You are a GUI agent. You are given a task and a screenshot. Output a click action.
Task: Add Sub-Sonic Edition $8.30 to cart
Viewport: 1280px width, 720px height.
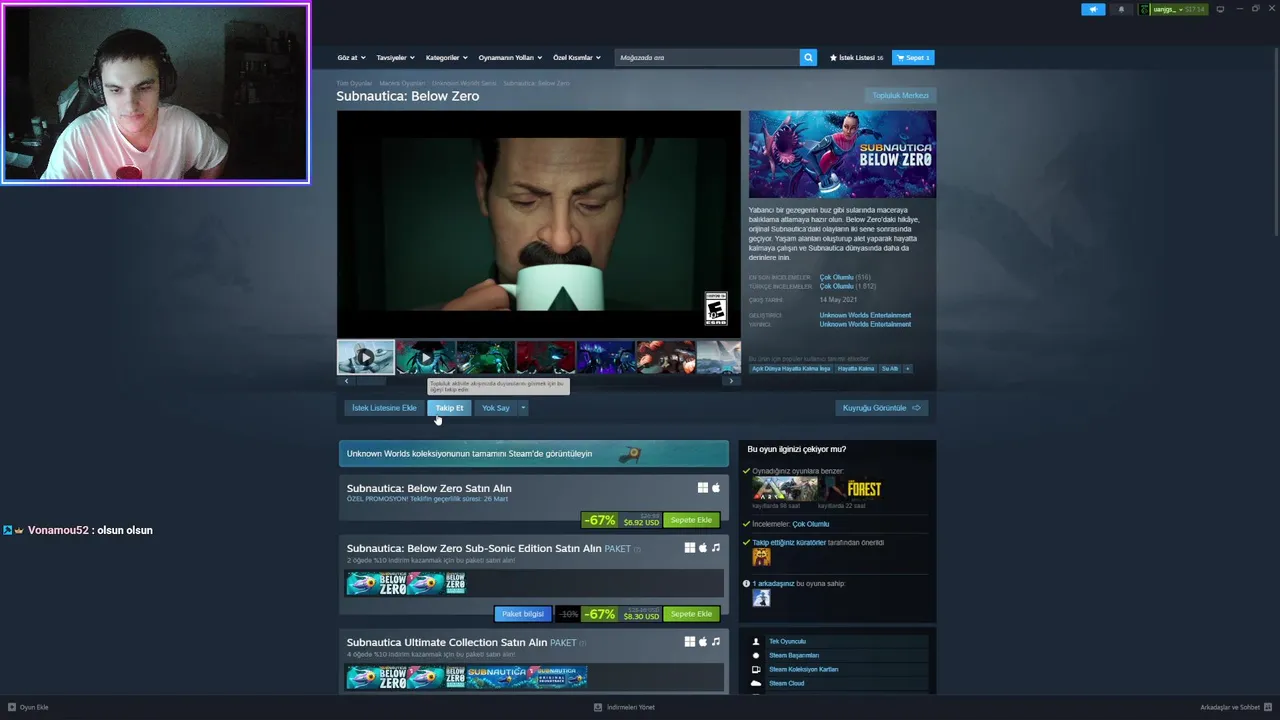click(x=691, y=614)
